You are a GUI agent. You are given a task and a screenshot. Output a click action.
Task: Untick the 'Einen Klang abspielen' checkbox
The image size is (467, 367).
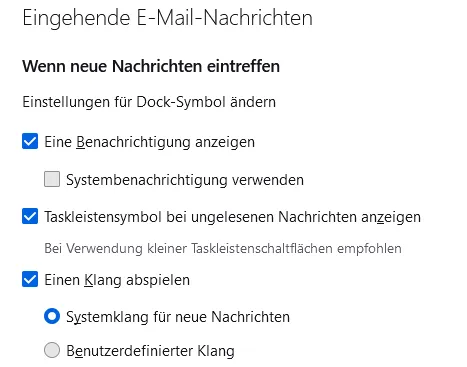(x=30, y=279)
